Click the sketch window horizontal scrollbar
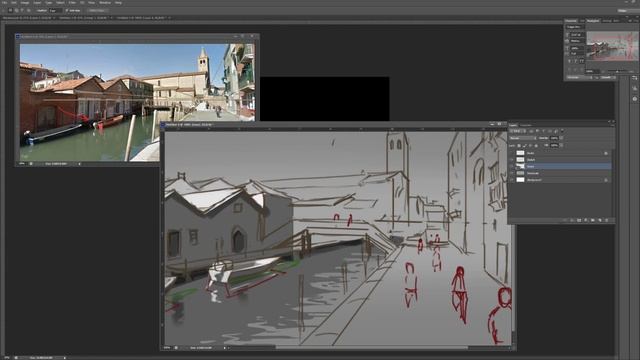 (x=371, y=348)
